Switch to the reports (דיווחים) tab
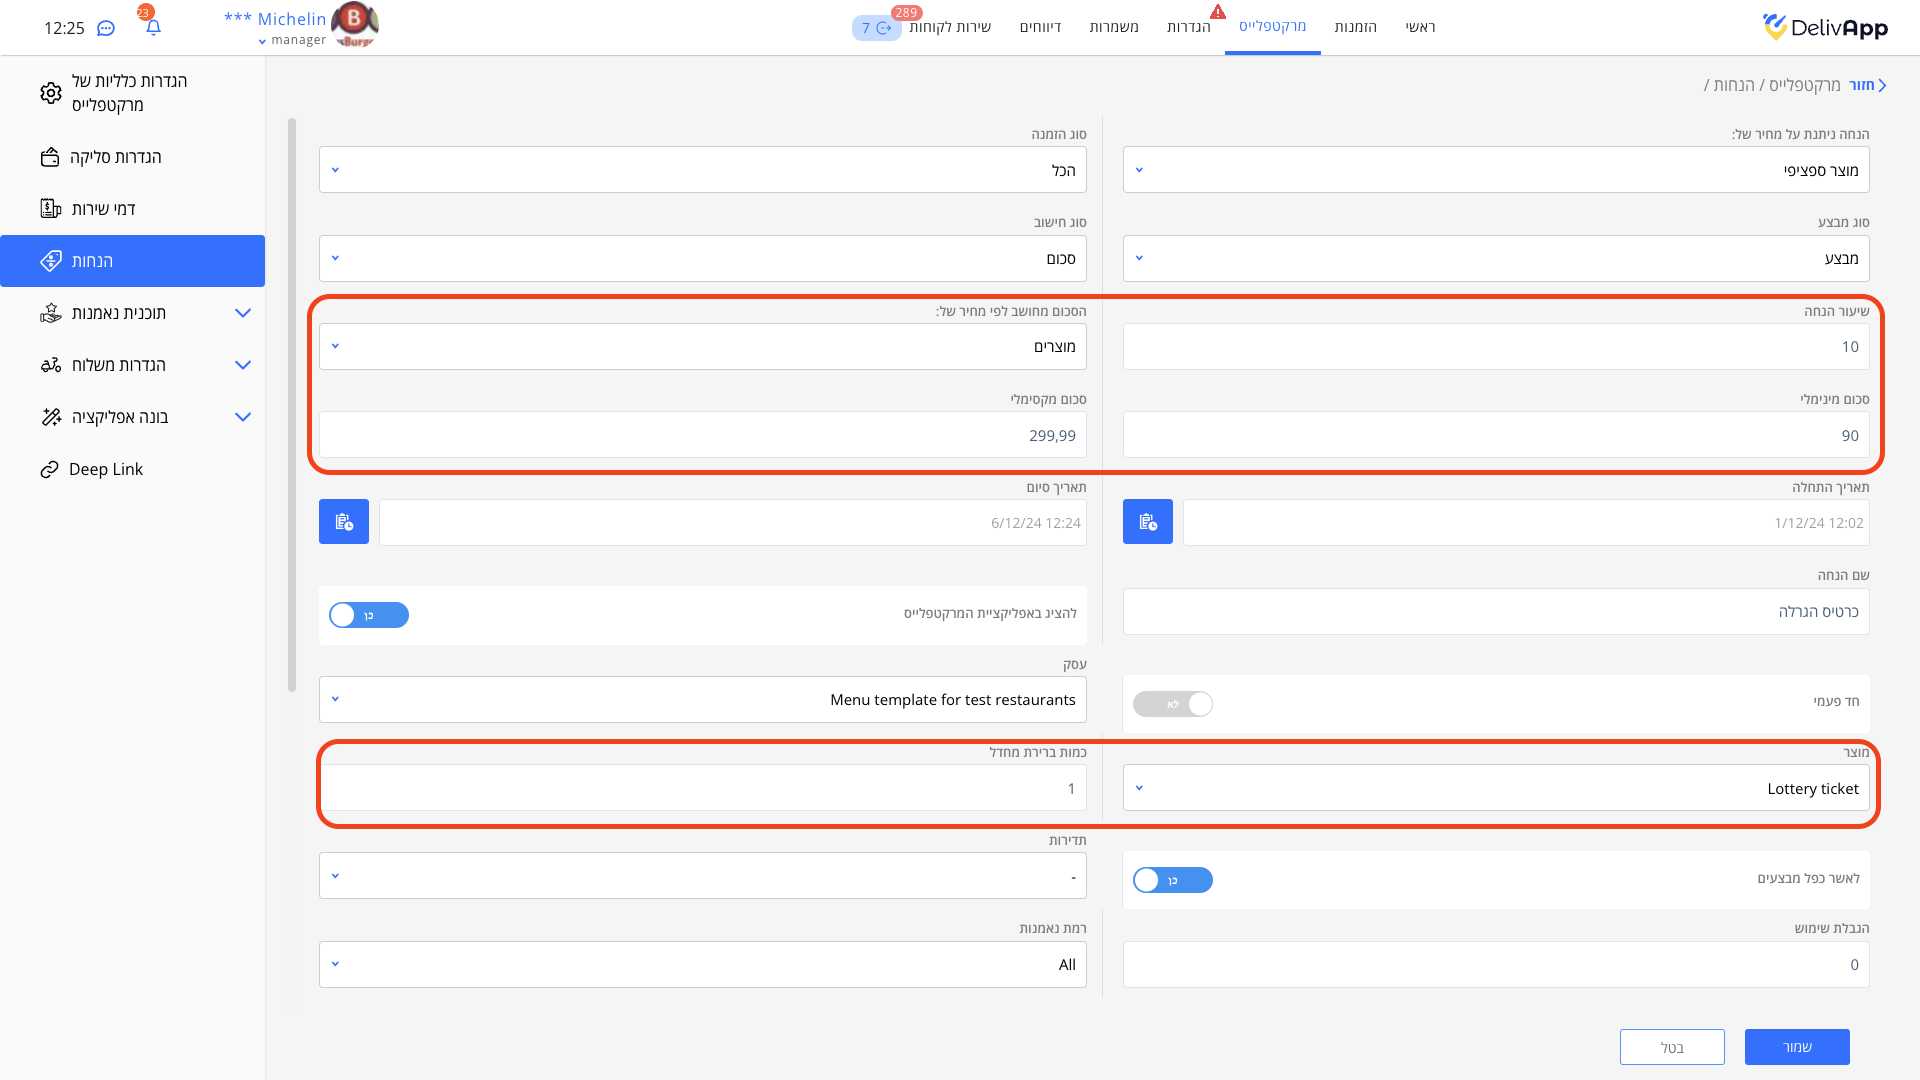 point(1040,27)
